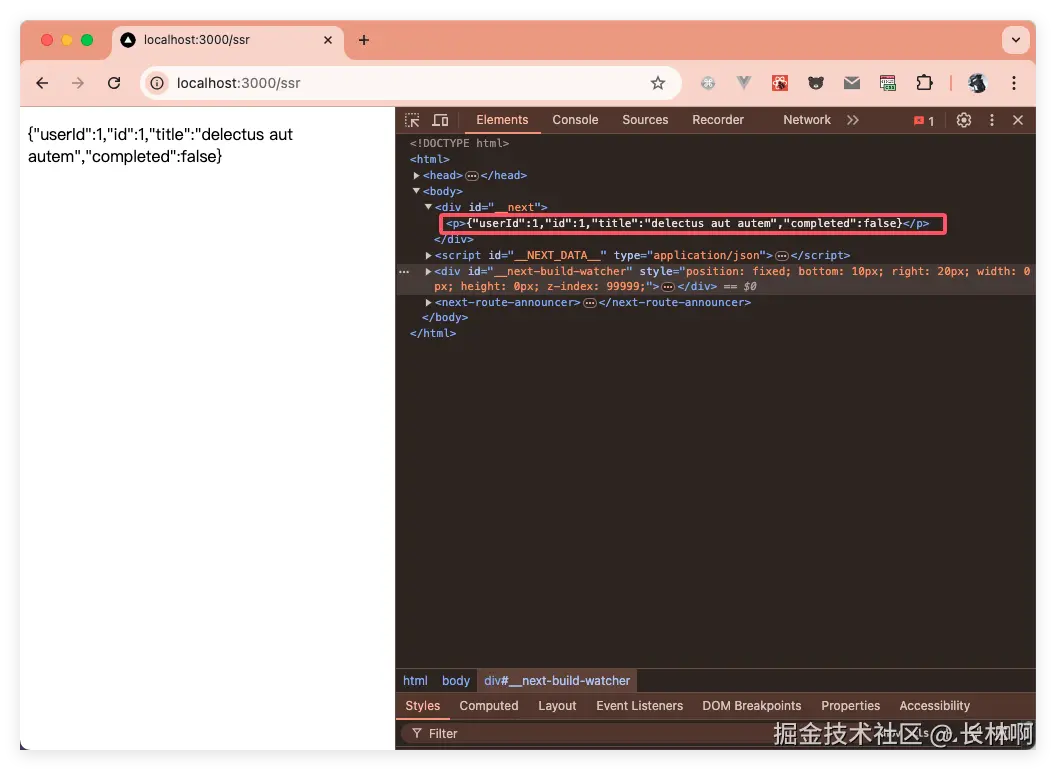This screenshot has width=1056, height=770.
Task: Click the red square extension icon
Action: pyautogui.click(x=780, y=83)
